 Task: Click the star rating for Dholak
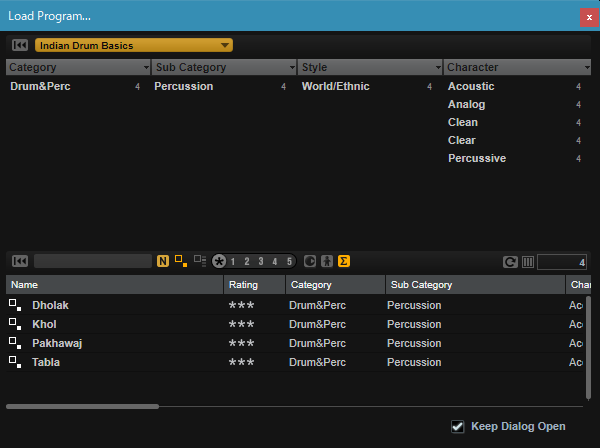point(241,305)
